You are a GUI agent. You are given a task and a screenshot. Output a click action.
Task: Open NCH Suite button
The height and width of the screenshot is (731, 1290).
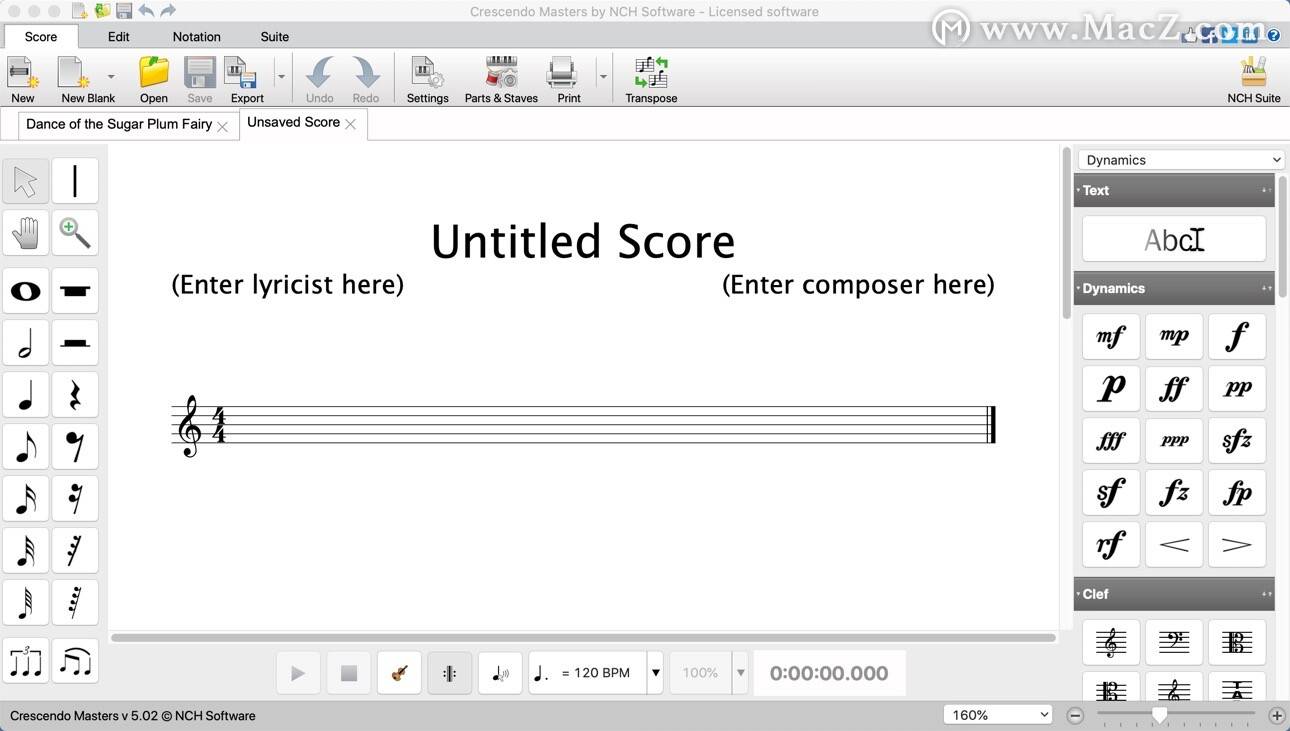point(1254,79)
